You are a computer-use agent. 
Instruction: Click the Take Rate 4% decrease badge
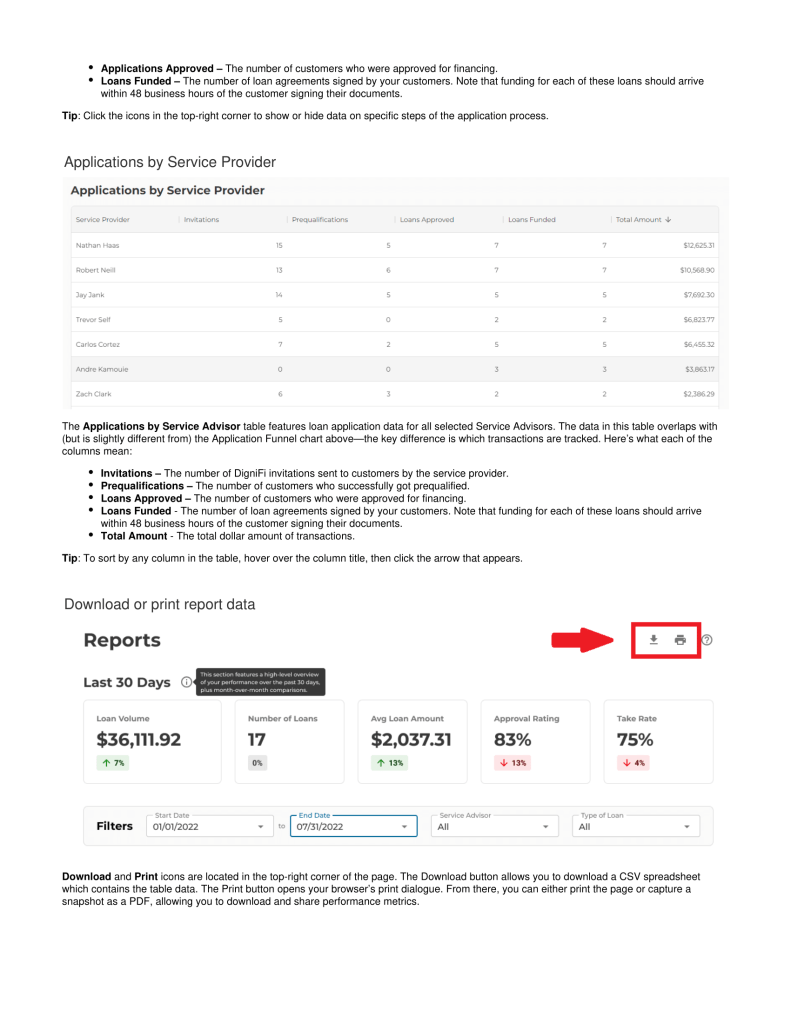tap(634, 763)
